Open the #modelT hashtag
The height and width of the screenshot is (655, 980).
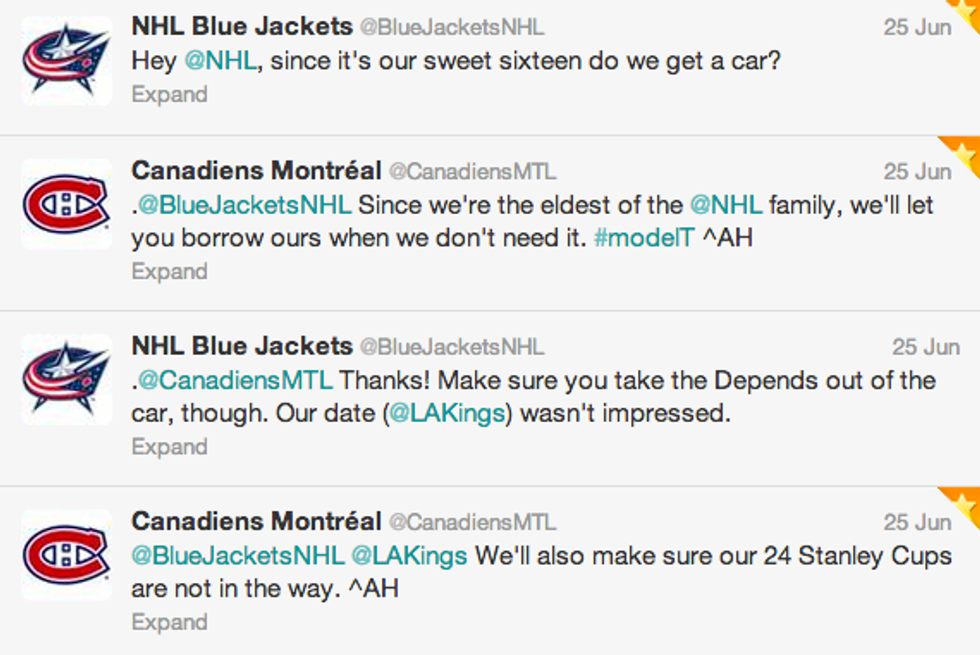click(x=641, y=240)
